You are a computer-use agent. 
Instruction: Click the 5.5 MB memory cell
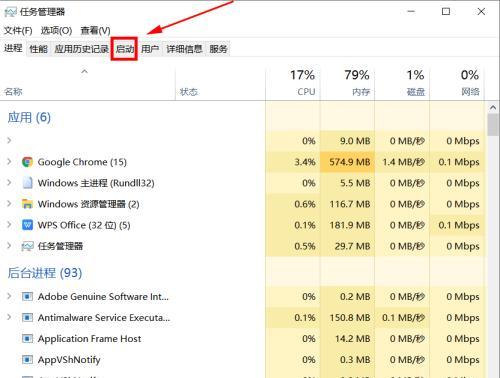pos(347,183)
